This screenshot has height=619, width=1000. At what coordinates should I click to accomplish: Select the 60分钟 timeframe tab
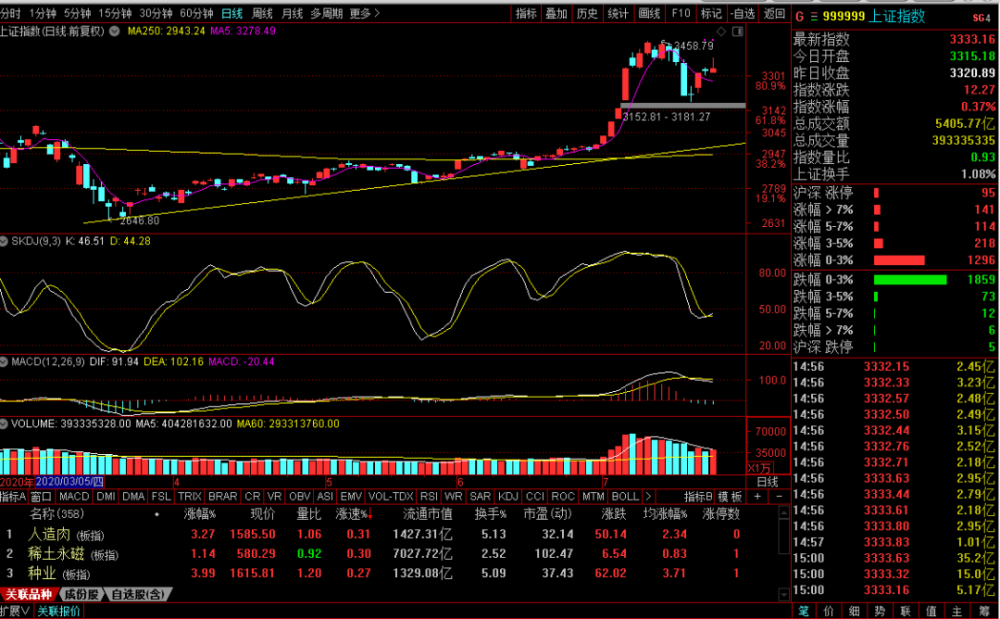tap(196, 13)
